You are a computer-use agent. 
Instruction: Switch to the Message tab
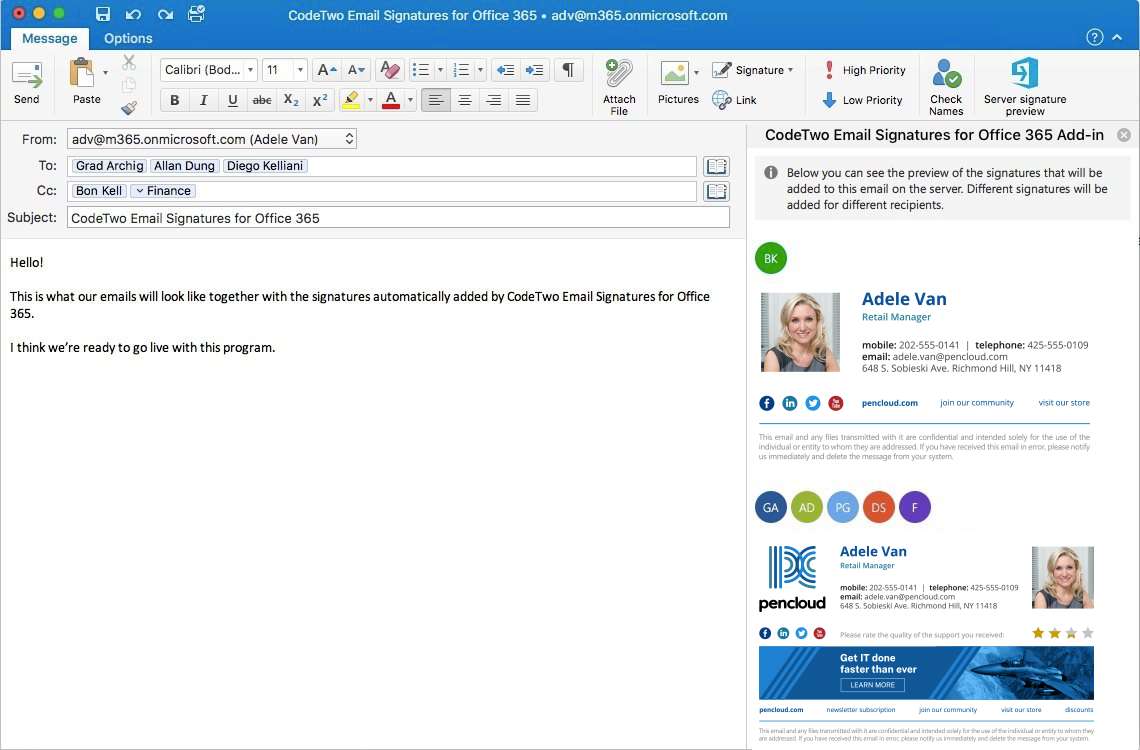coord(49,39)
